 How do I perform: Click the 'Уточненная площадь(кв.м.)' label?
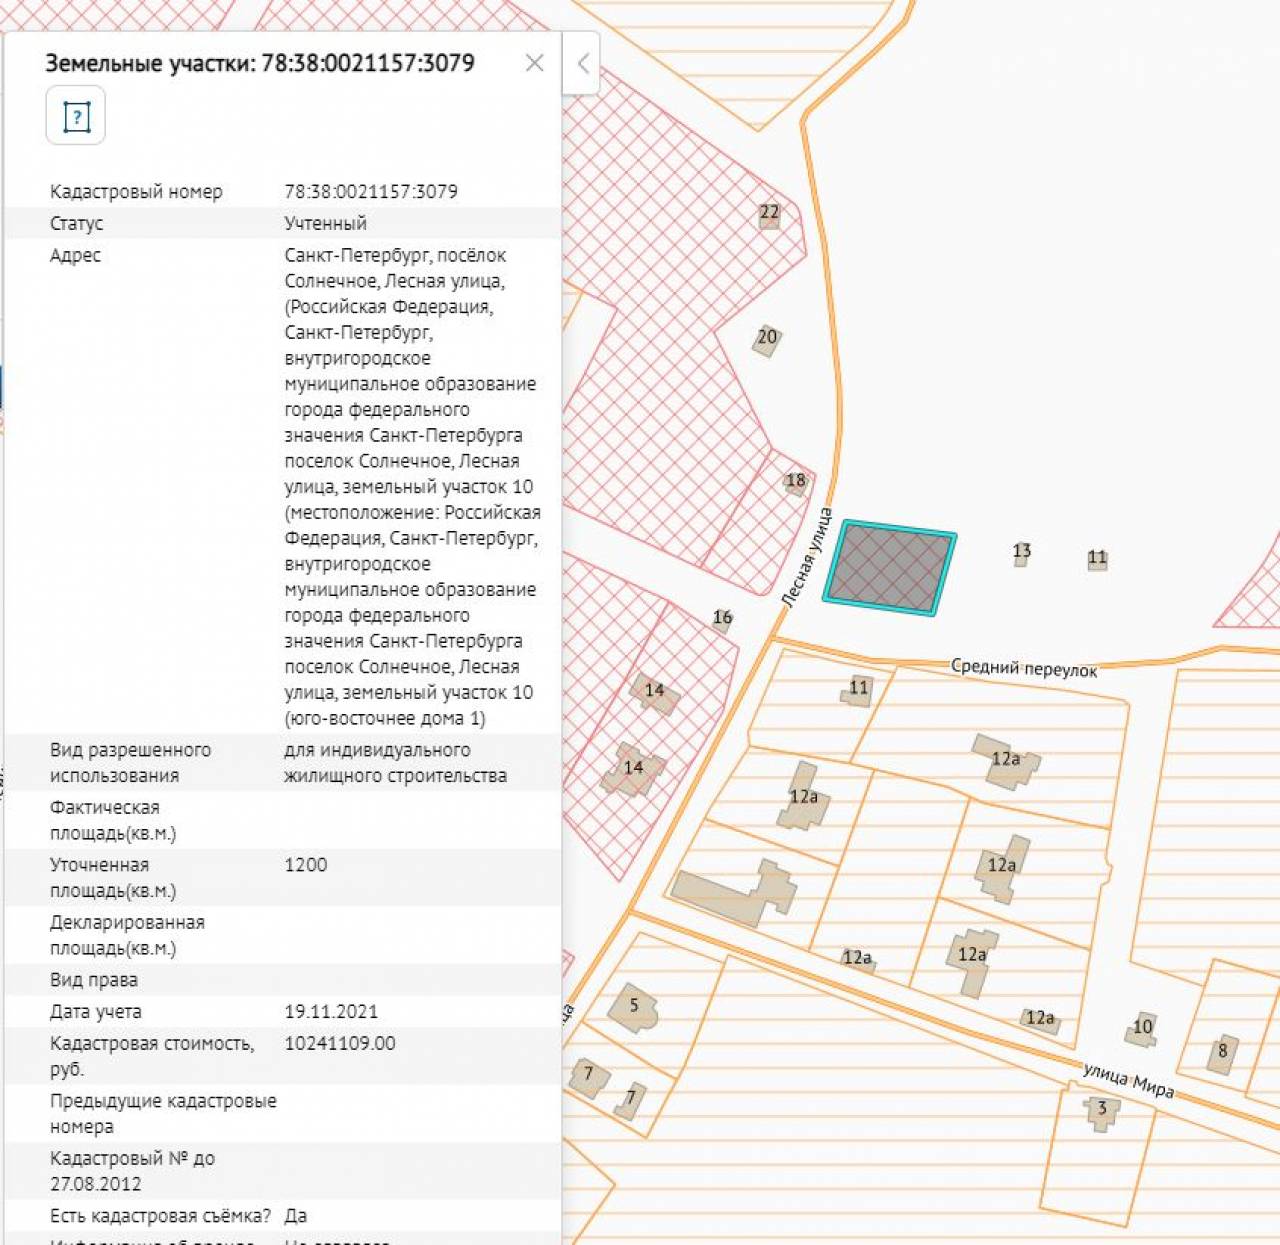[113, 878]
